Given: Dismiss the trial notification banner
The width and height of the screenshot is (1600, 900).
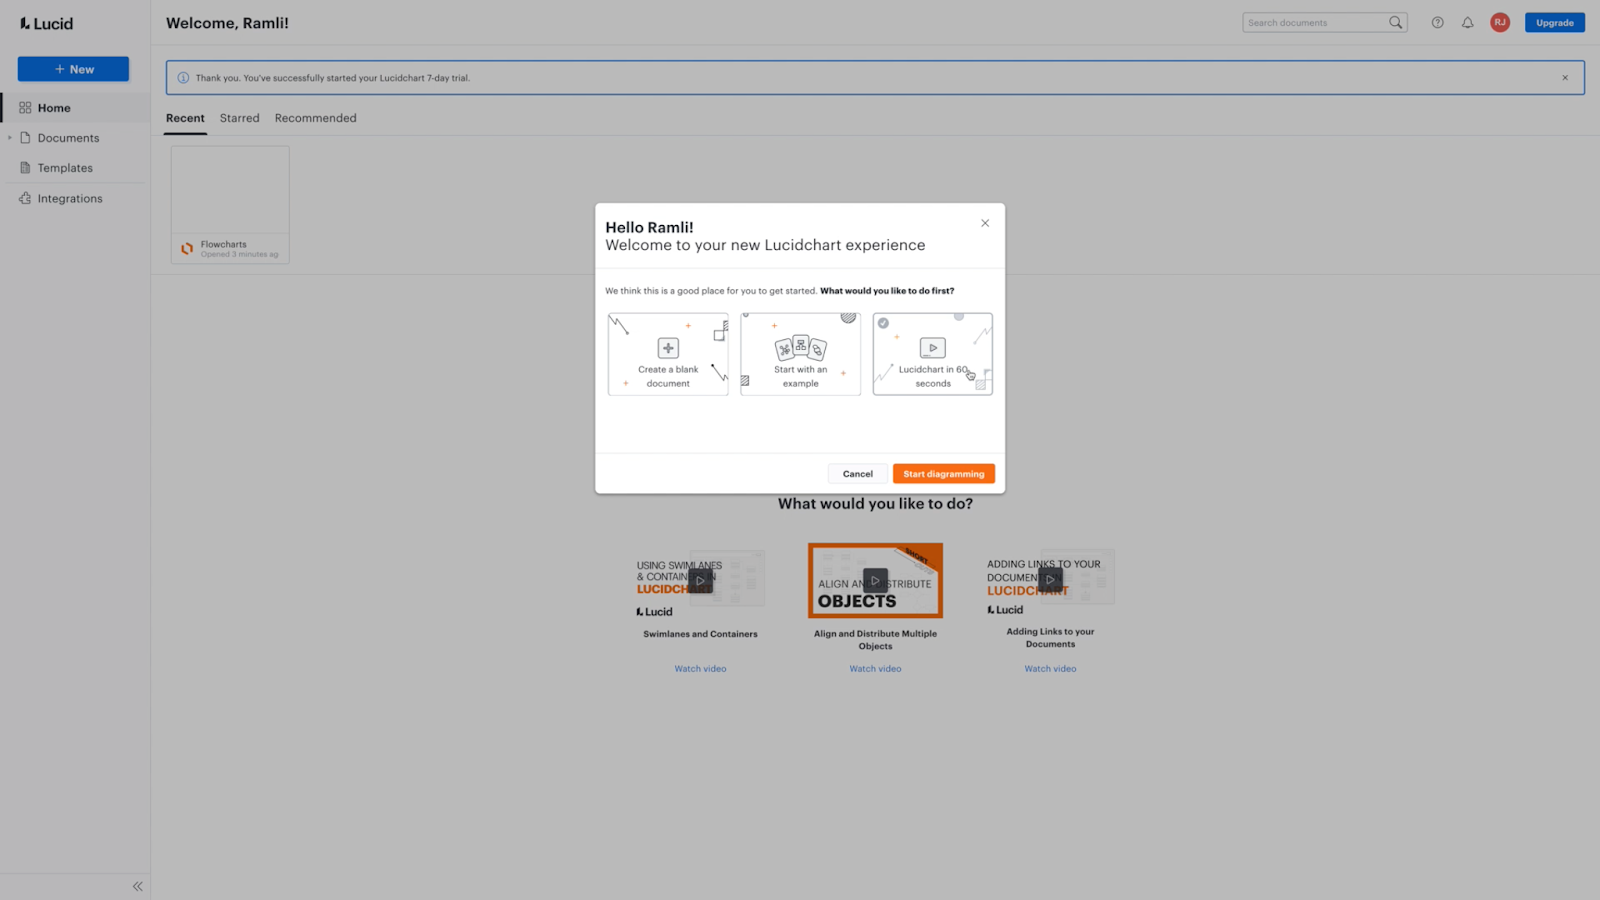Looking at the screenshot, I should pyautogui.click(x=1565, y=78).
